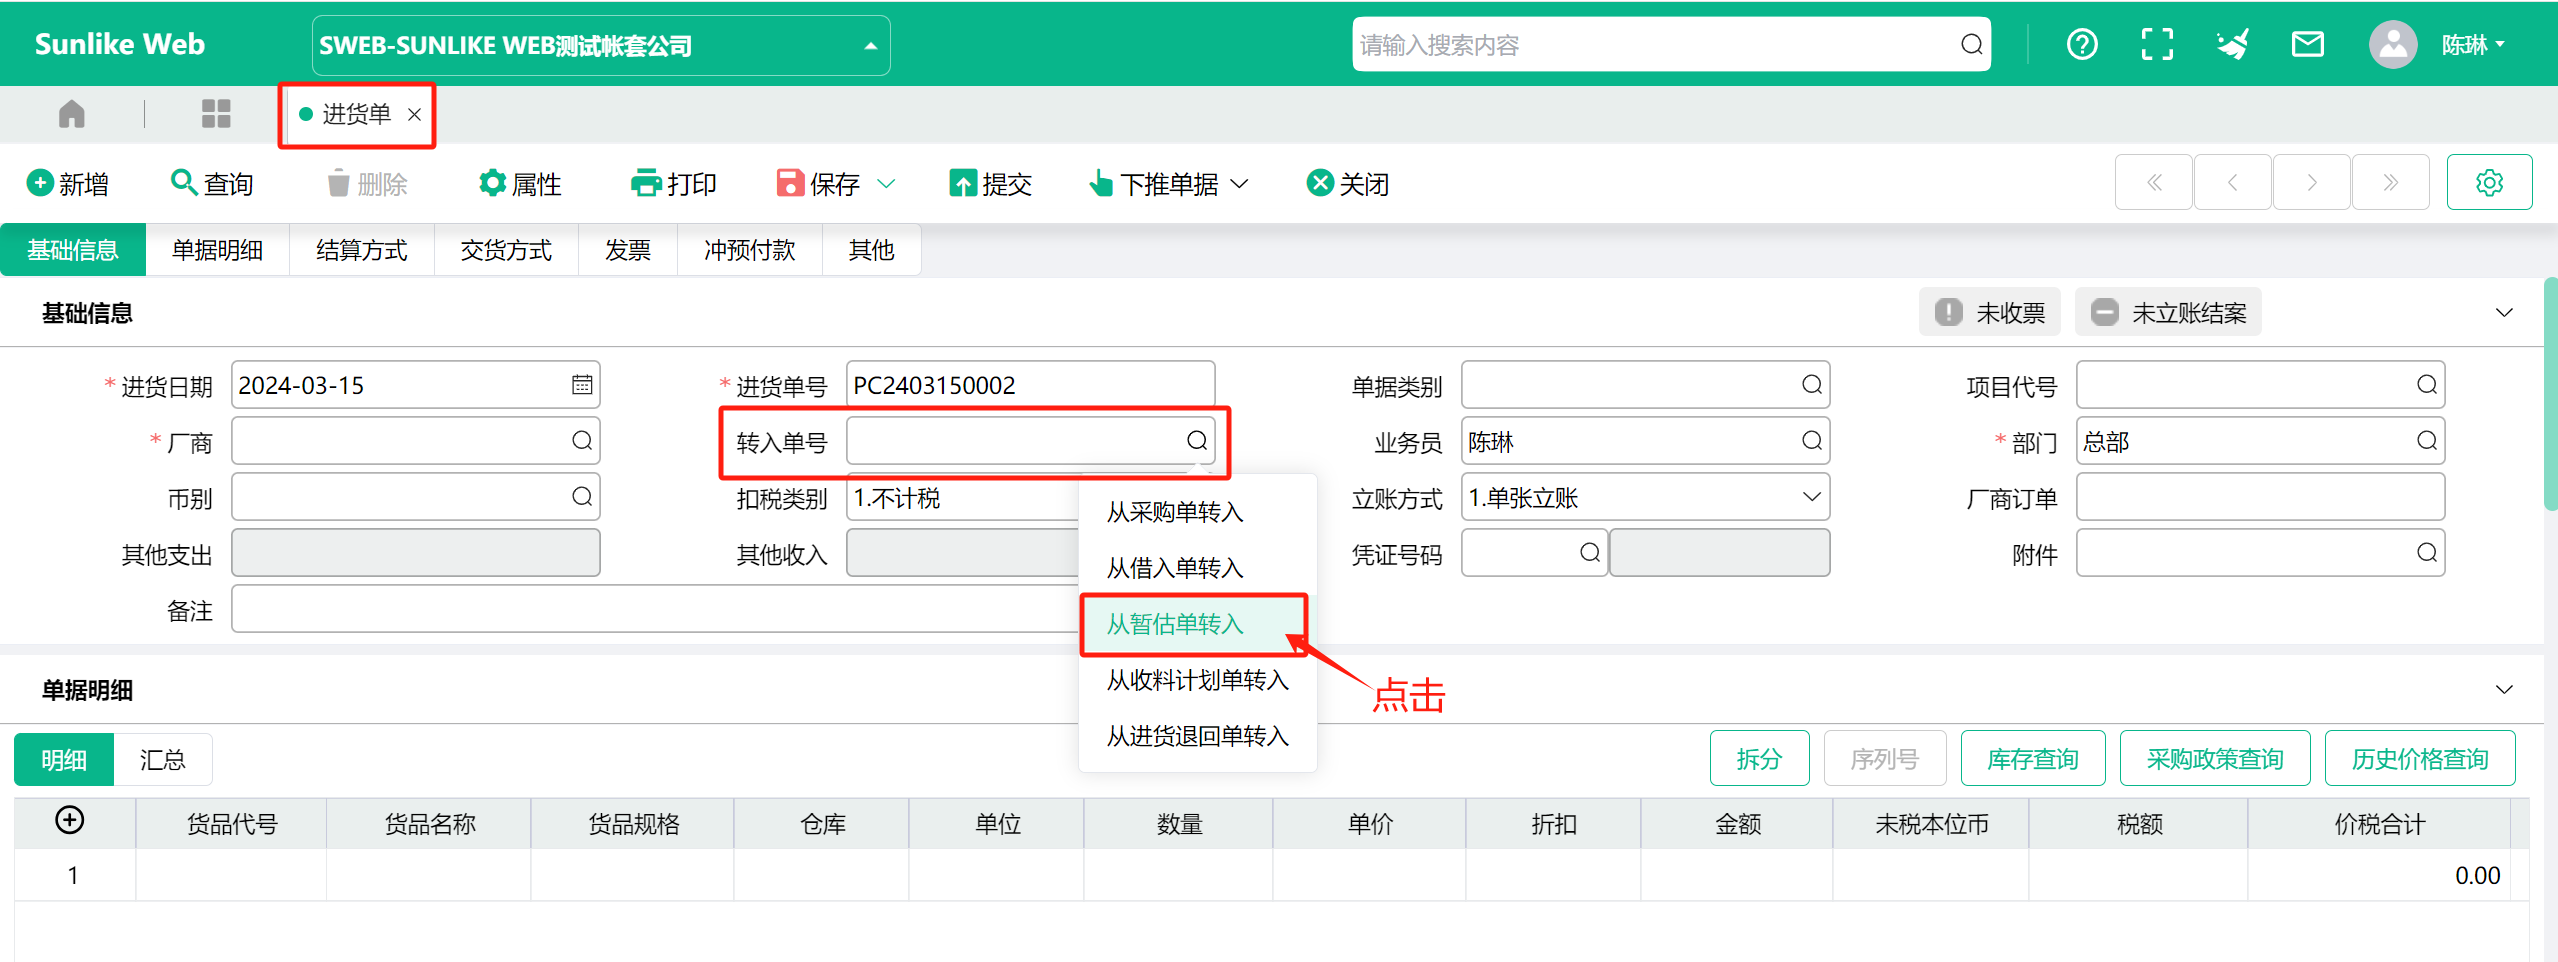2558x962 pixels.
Task: Jump to the last record arrow
Action: pyautogui.click(x=2391, y=182)
